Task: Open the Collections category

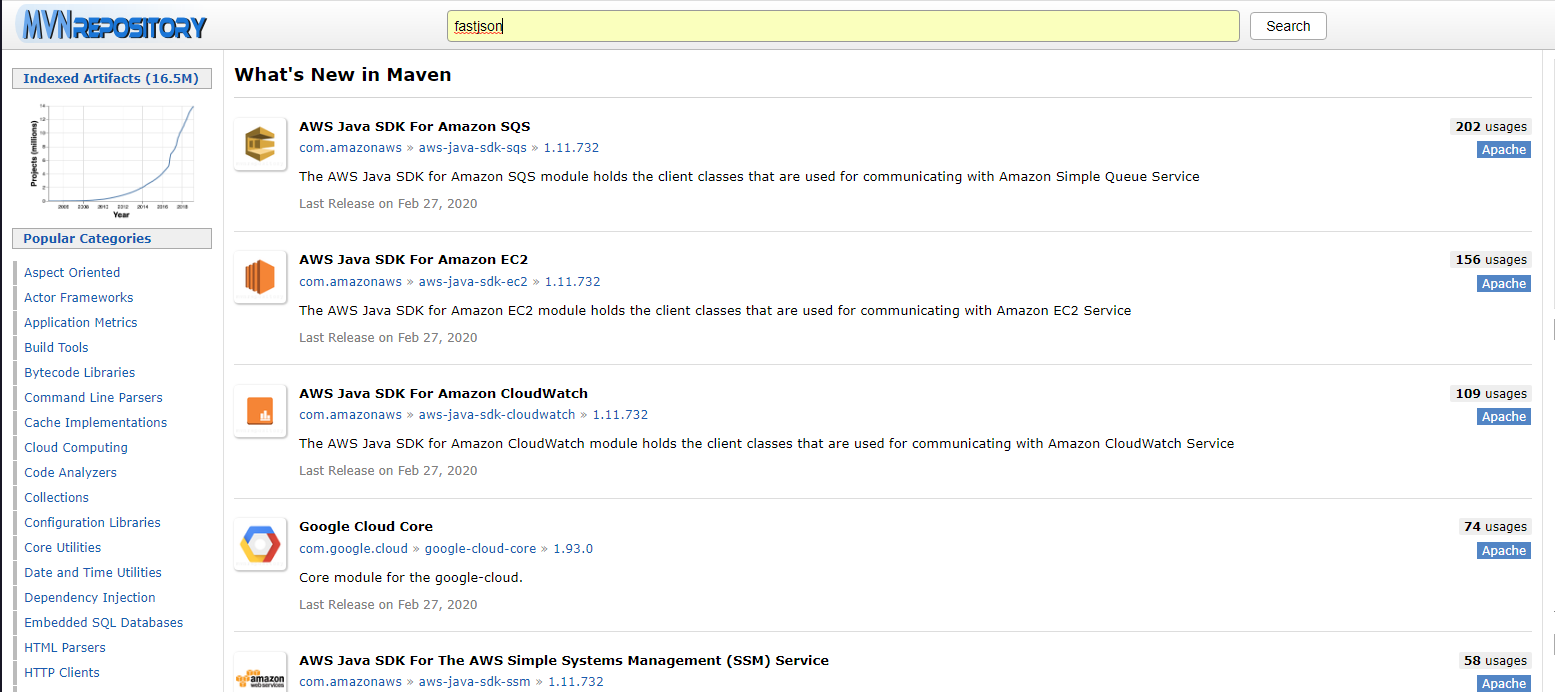Action: [x=57, y=497]
